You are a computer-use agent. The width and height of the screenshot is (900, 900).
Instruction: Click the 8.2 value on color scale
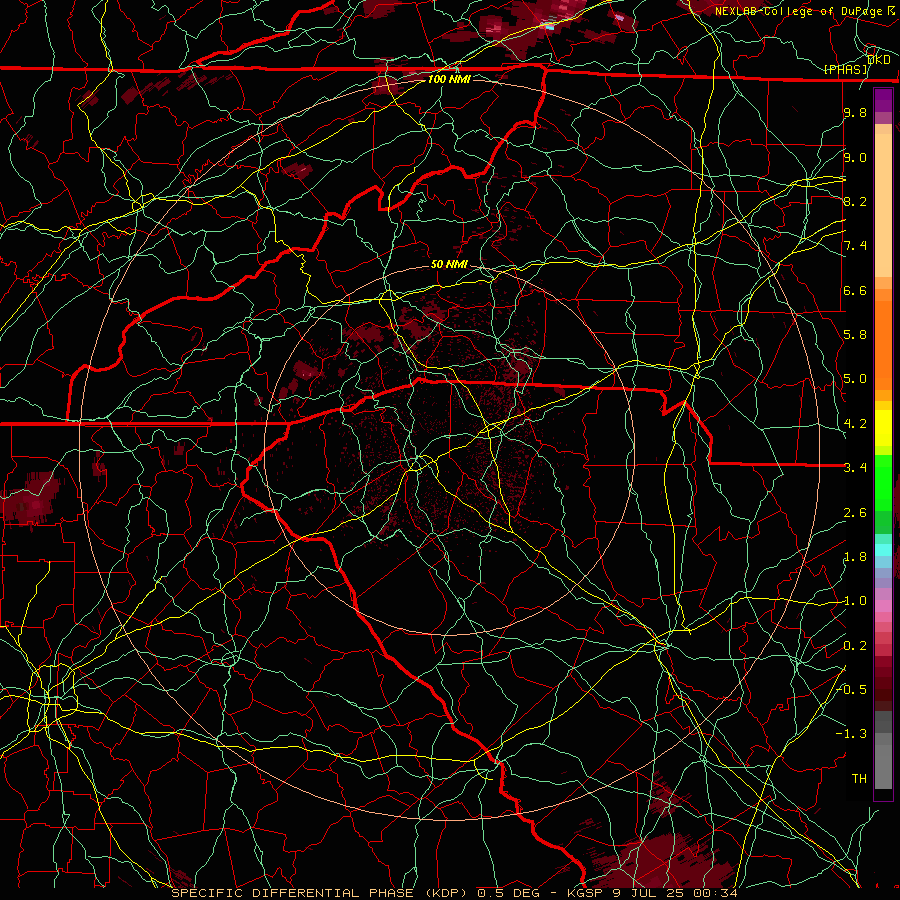pos(855,201)
